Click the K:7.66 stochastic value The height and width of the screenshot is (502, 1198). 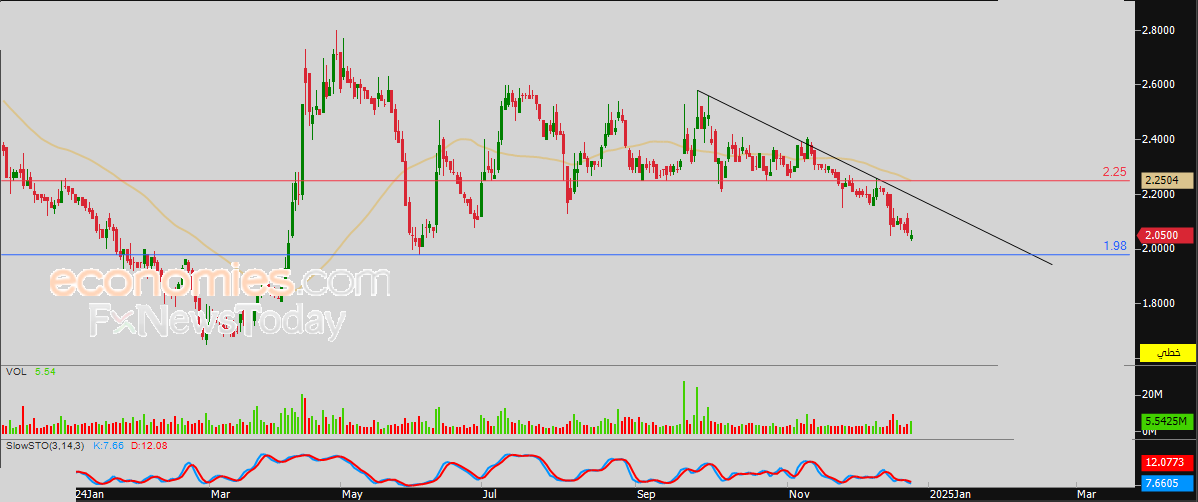click(x=109, y=445)
